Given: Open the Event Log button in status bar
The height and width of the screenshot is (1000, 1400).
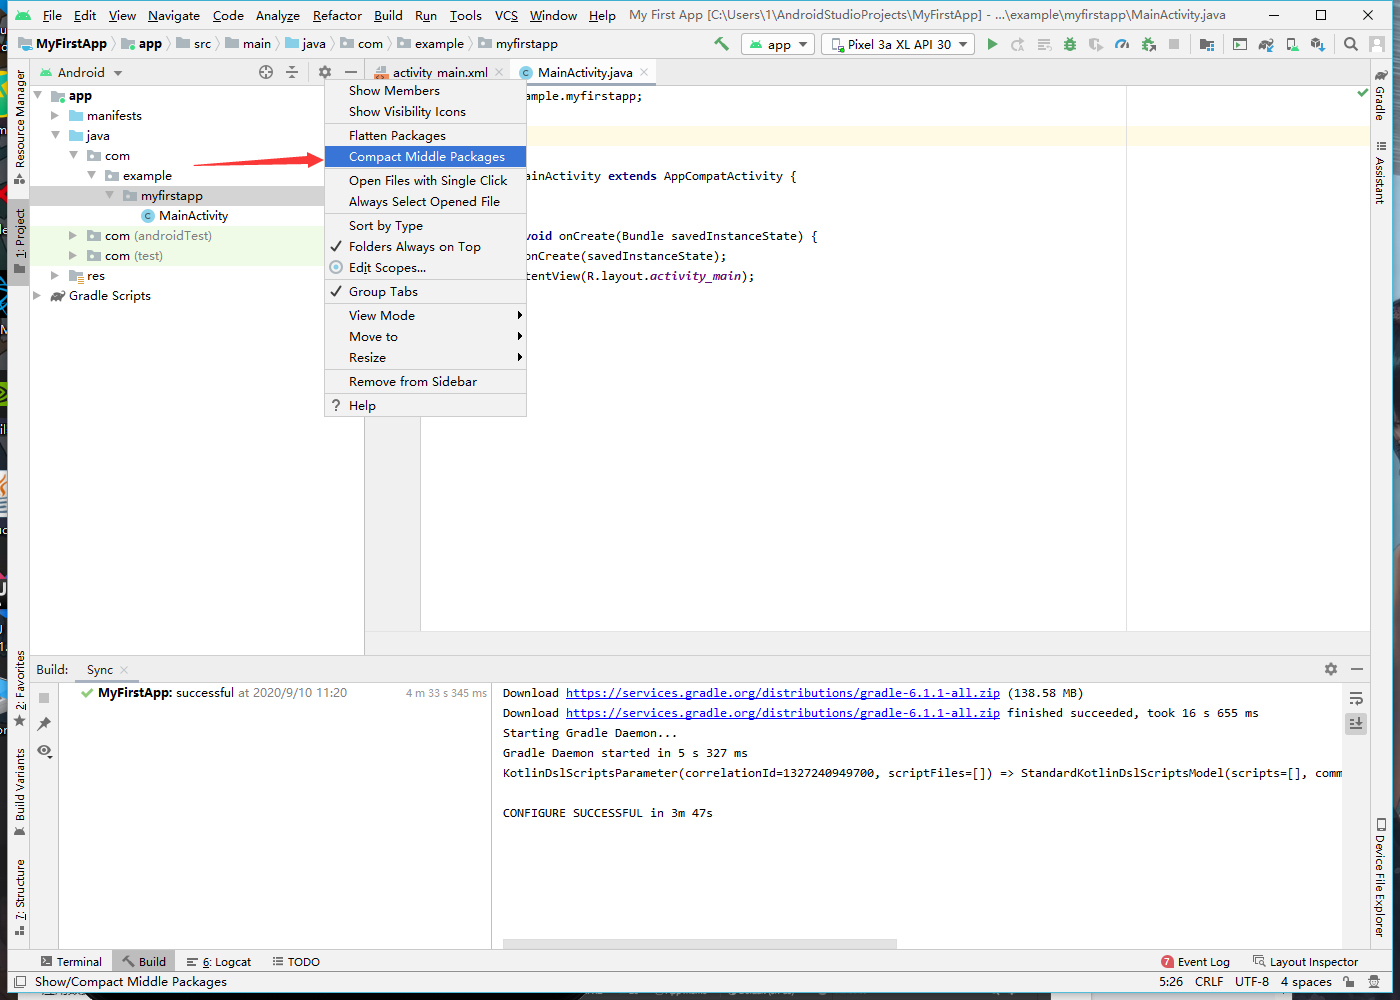Looking at the screenshot, I should click(1195, 962).
